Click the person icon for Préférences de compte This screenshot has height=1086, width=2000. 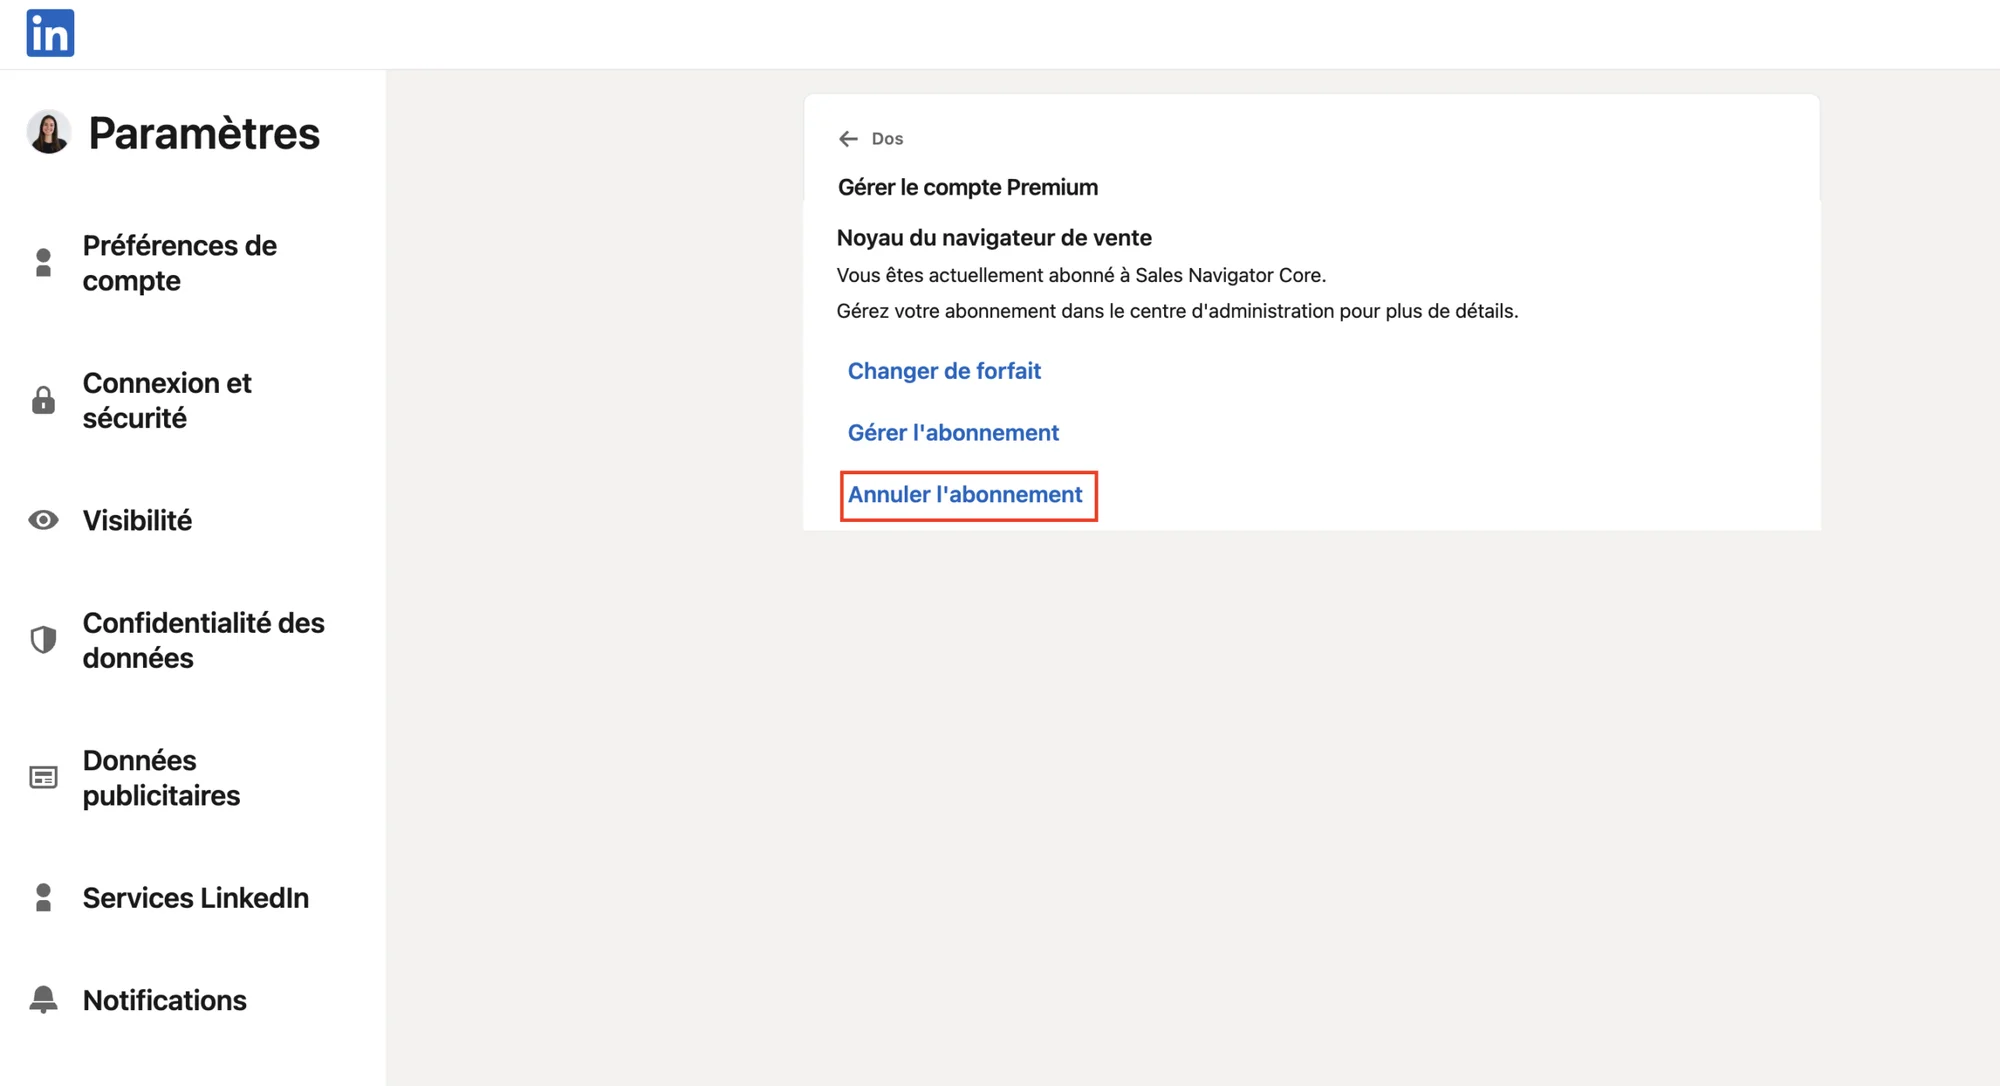tap(43, 263)
